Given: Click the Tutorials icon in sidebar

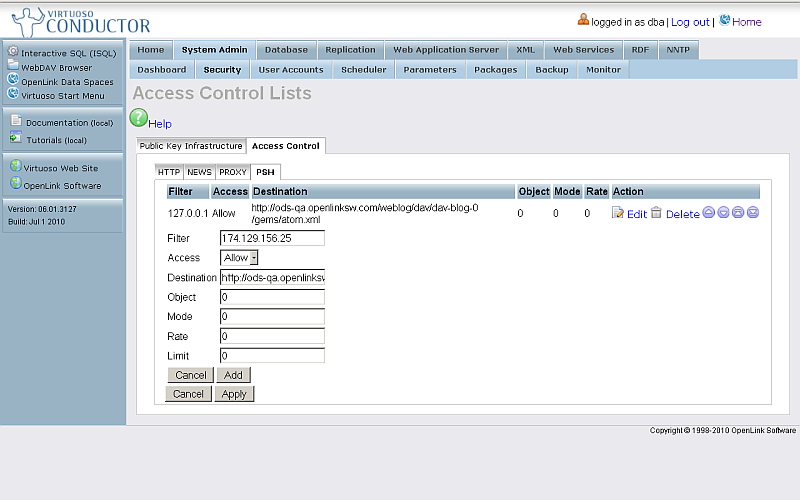Looking at the screenshot, I should tap(16, 138).
